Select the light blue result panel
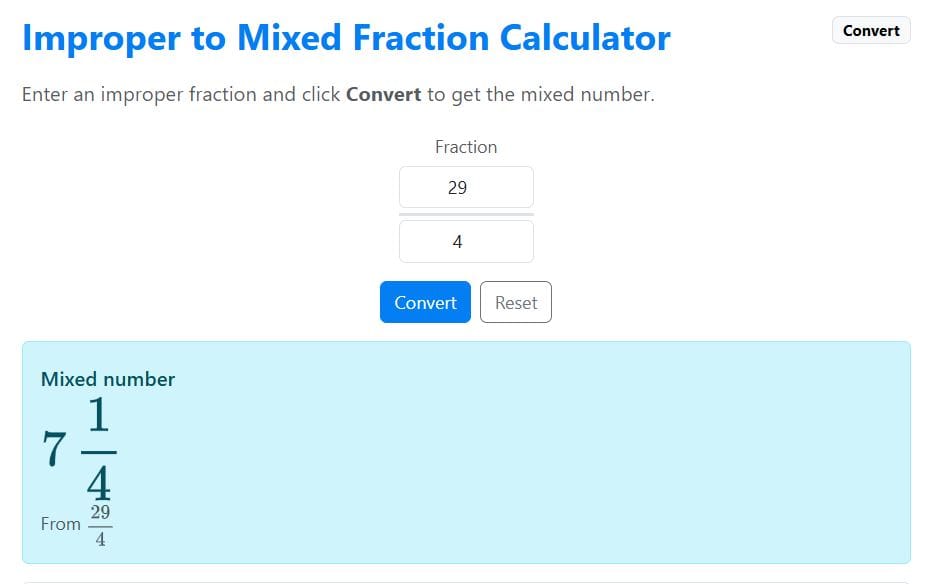Viewport: 931px width, 584px height. pos(600,450)
